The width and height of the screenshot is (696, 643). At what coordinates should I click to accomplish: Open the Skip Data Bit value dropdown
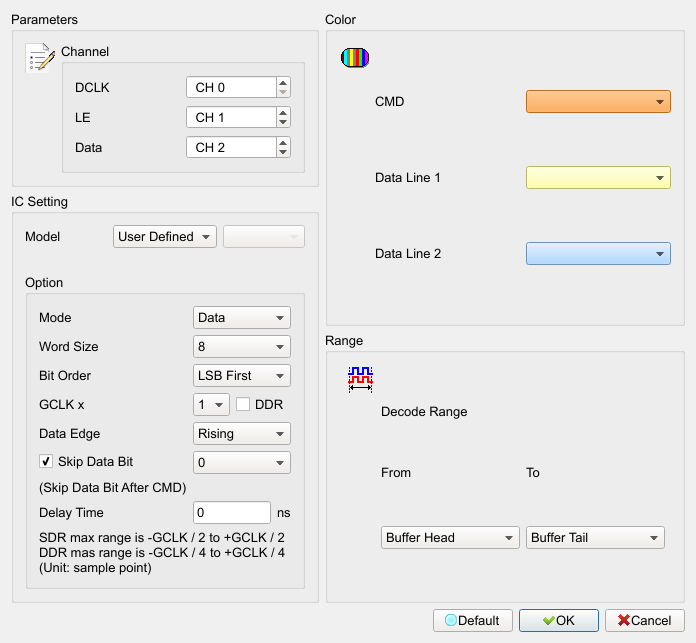(242, 463)
